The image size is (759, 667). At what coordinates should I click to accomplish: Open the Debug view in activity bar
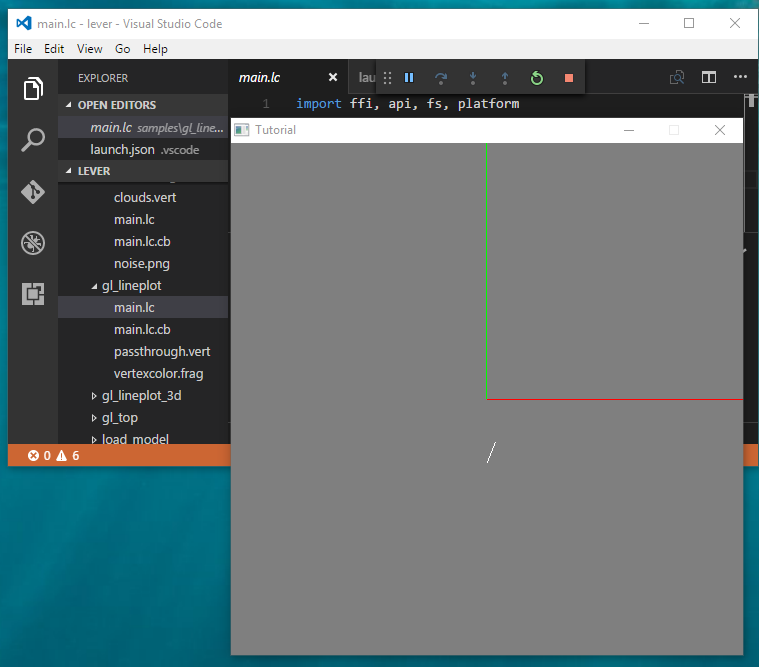click(33, 243)
